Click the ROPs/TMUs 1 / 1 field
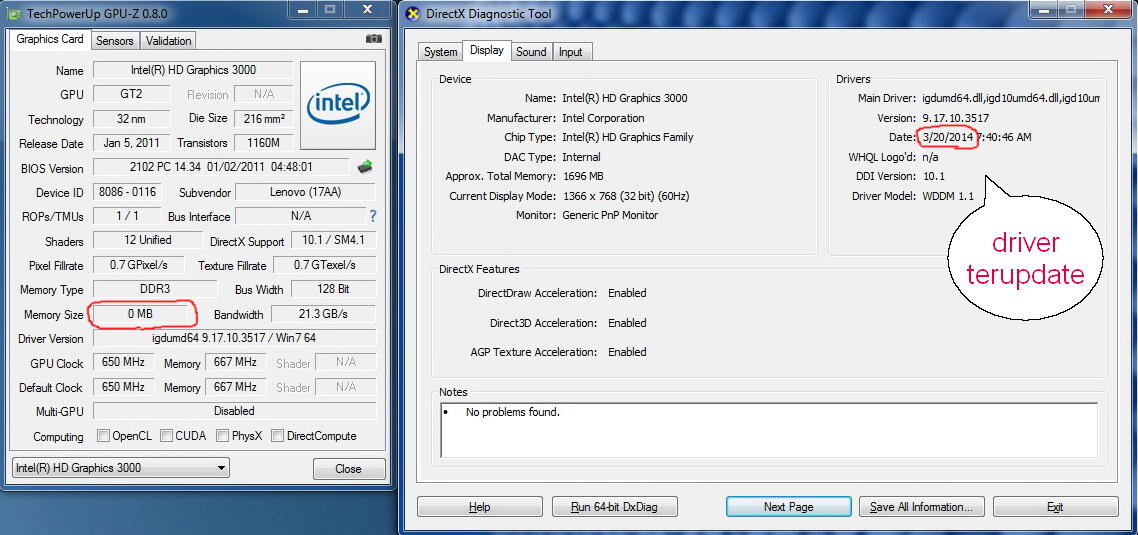 tap(127, 216)
